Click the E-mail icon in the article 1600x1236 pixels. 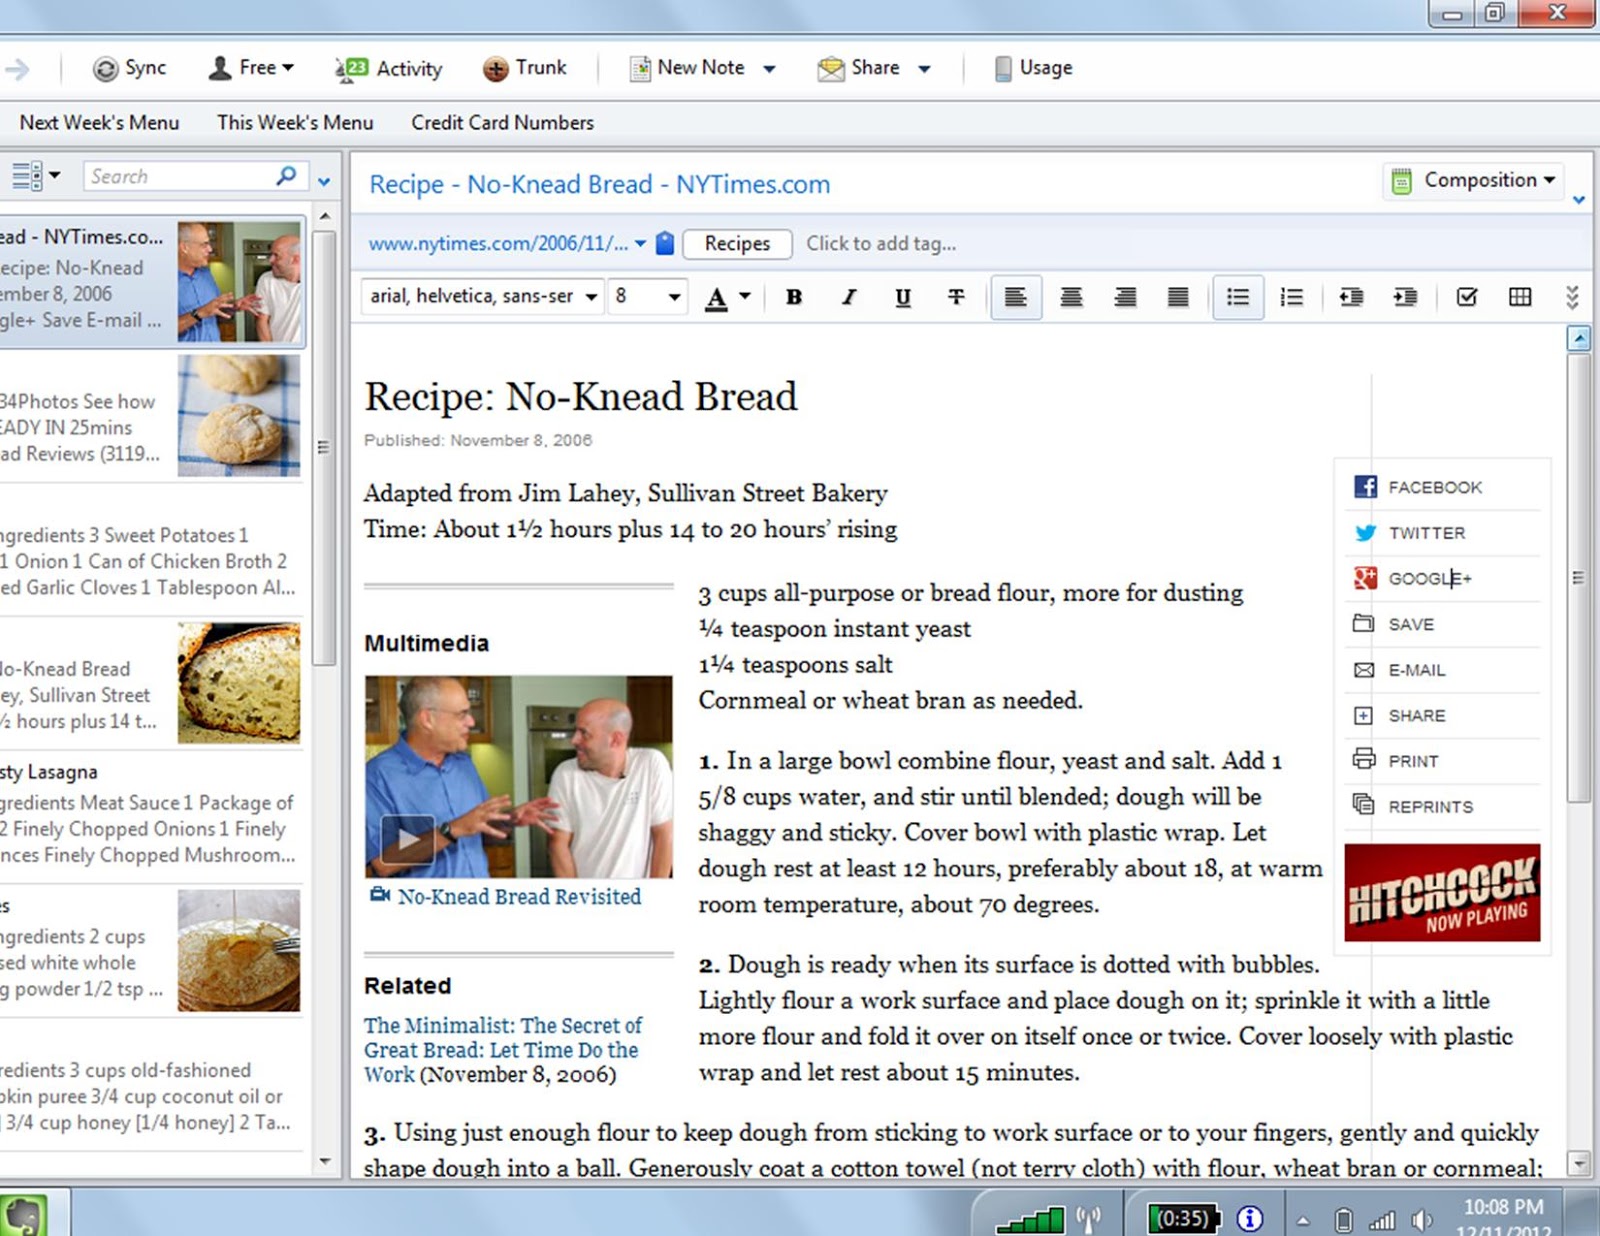(x=1364, y=670)
